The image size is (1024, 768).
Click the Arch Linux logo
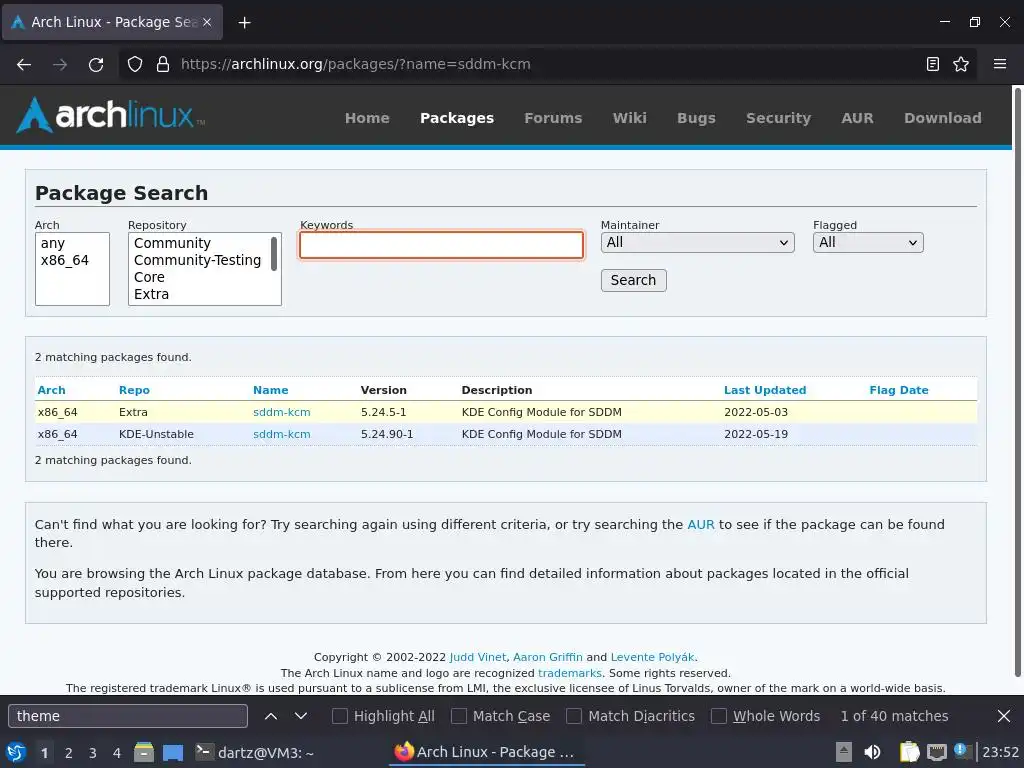click(110, 115)
